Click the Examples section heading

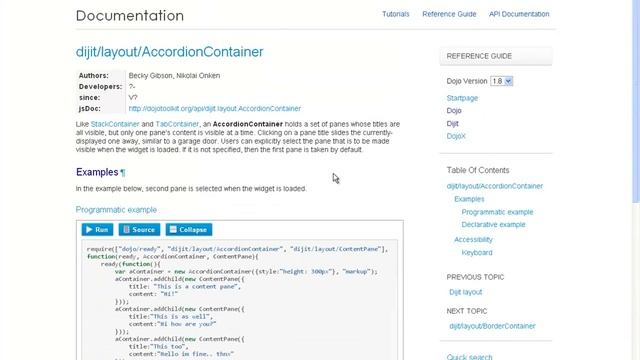click(x=97, y=172)
